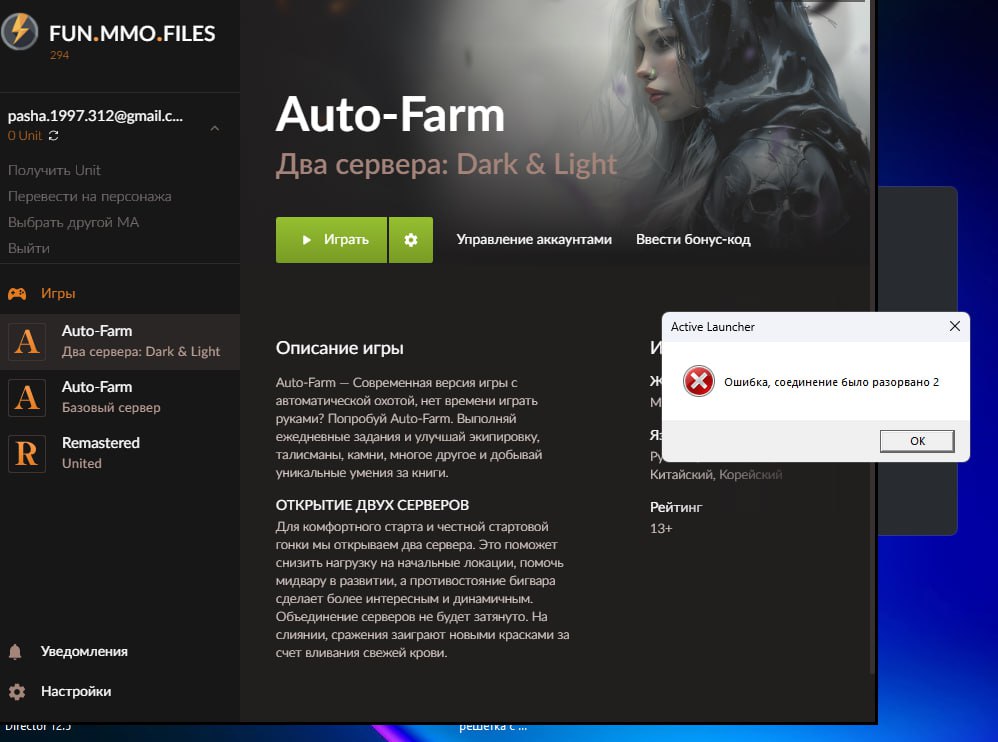The width and height of the screenshot is (998, 742).
Task: Close the Active Launcher error dialog
Action: coord(954,327)
